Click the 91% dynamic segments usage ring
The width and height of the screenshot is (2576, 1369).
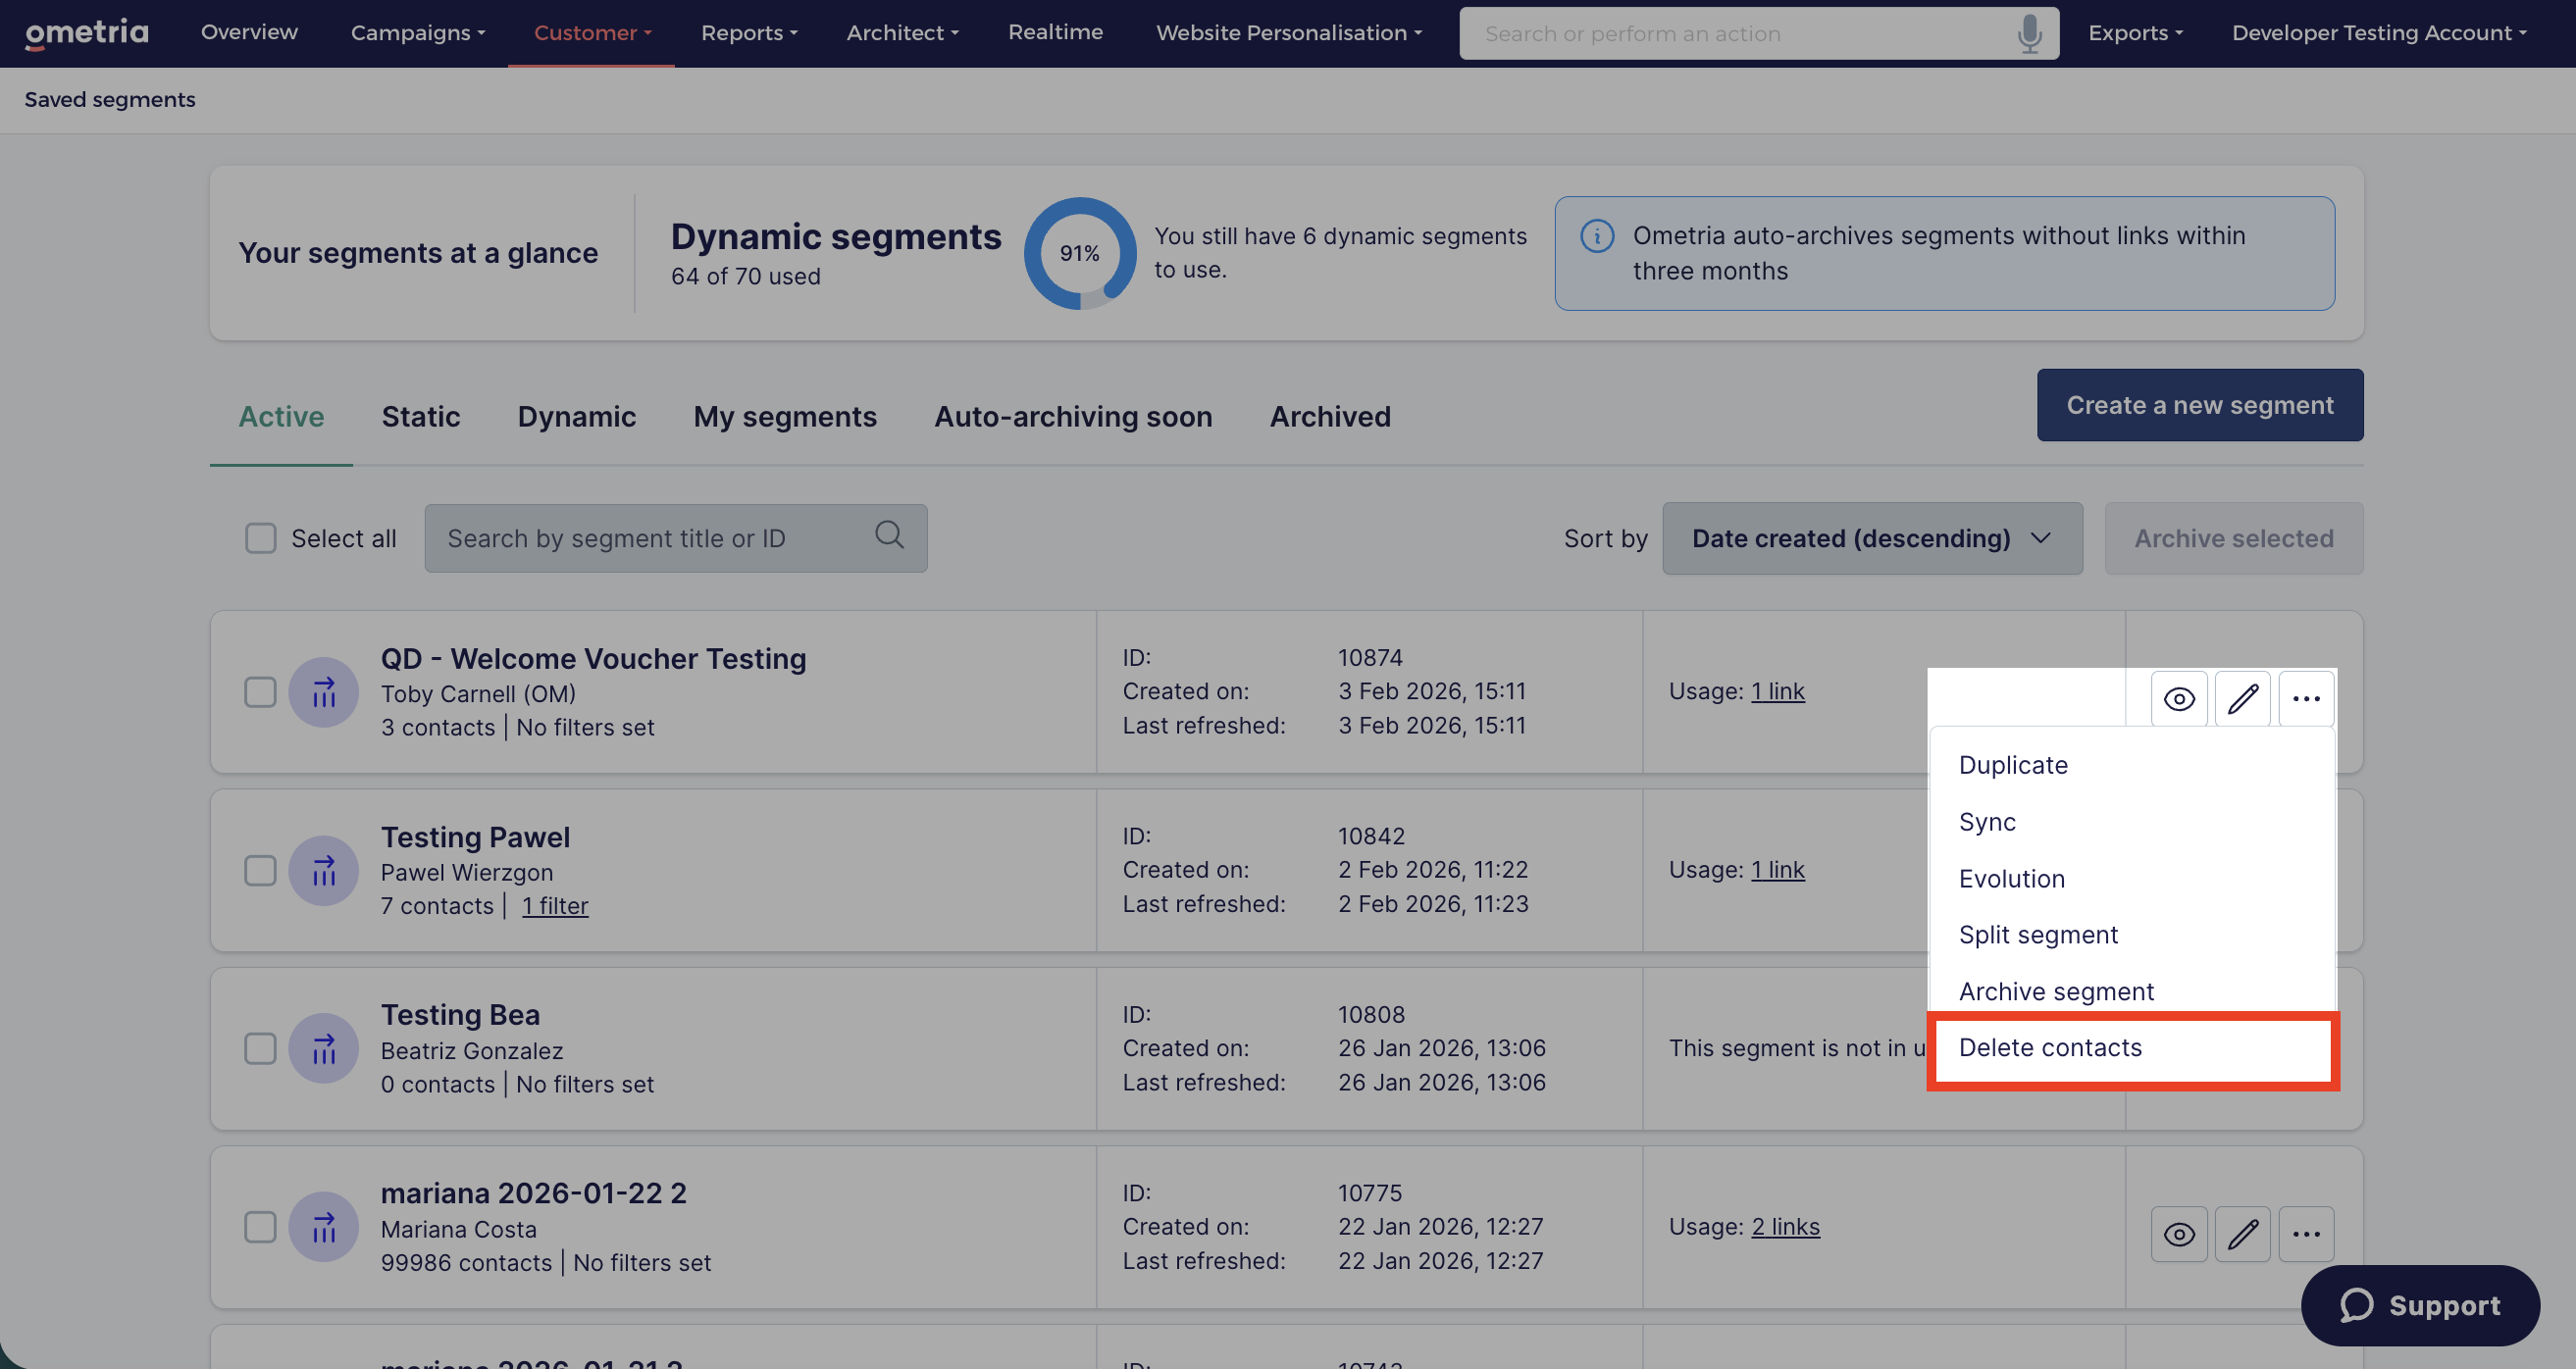(1079, 253)
